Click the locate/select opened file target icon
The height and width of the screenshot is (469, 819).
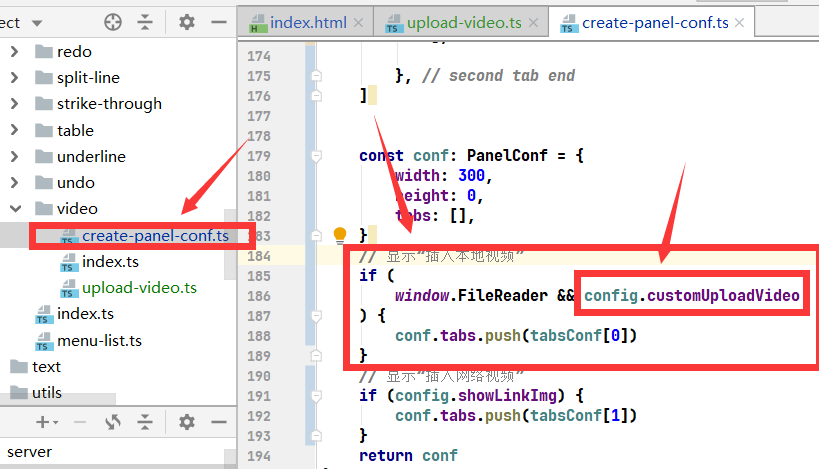[x=113, y=22]
